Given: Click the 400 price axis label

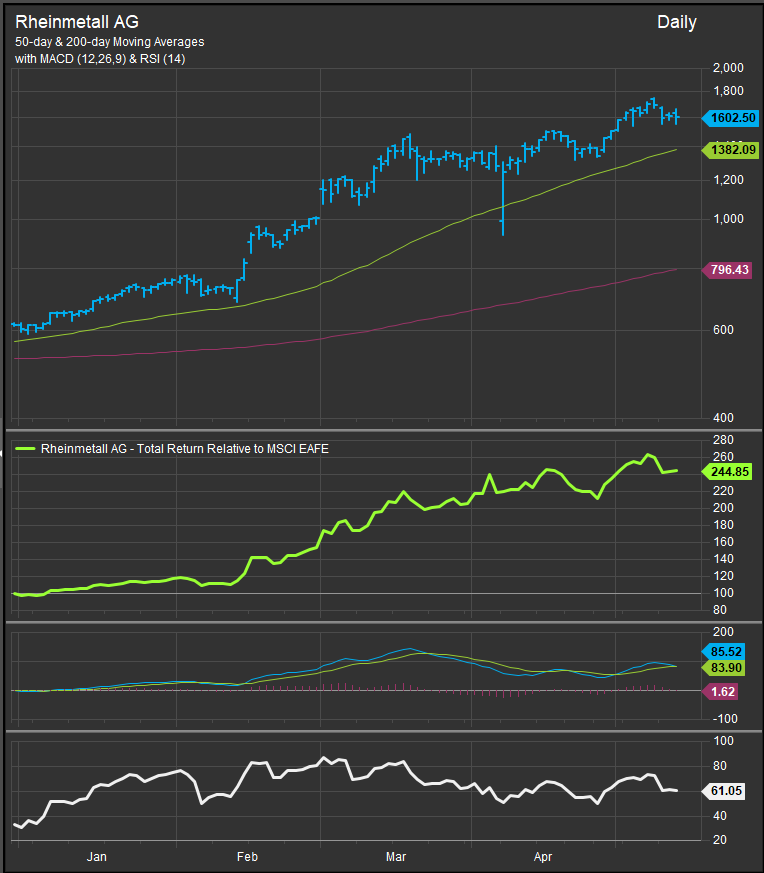Looking at the screenshot, I should click(723, 418).
